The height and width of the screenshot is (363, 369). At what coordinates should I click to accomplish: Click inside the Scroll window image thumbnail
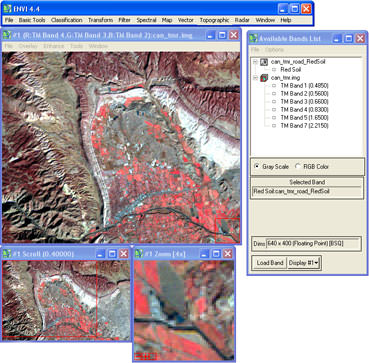coord(66,300)
